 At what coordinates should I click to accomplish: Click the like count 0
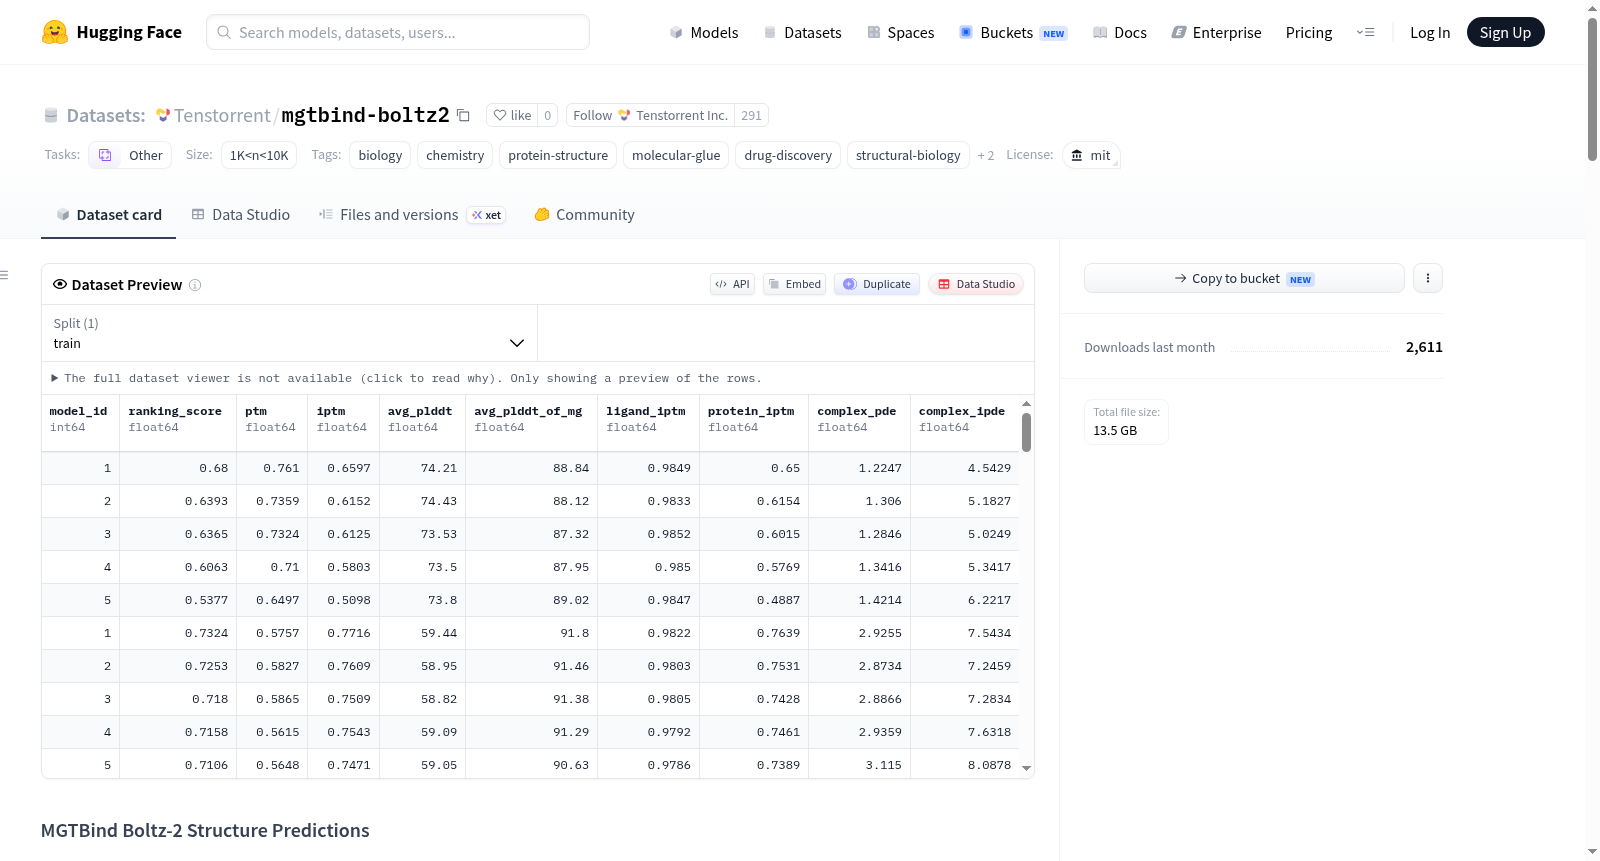[x=548, y=115]
